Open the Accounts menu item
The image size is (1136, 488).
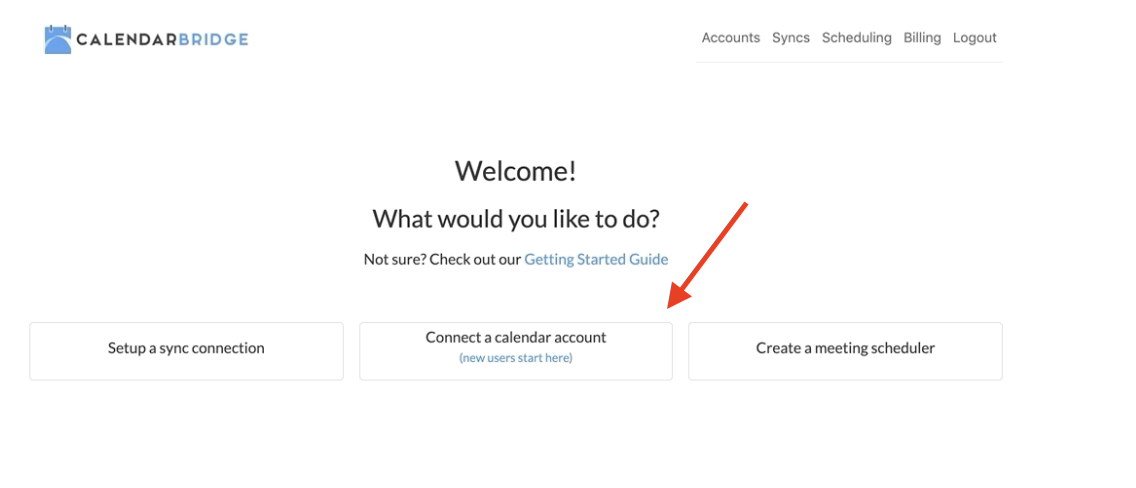(730, 38)
